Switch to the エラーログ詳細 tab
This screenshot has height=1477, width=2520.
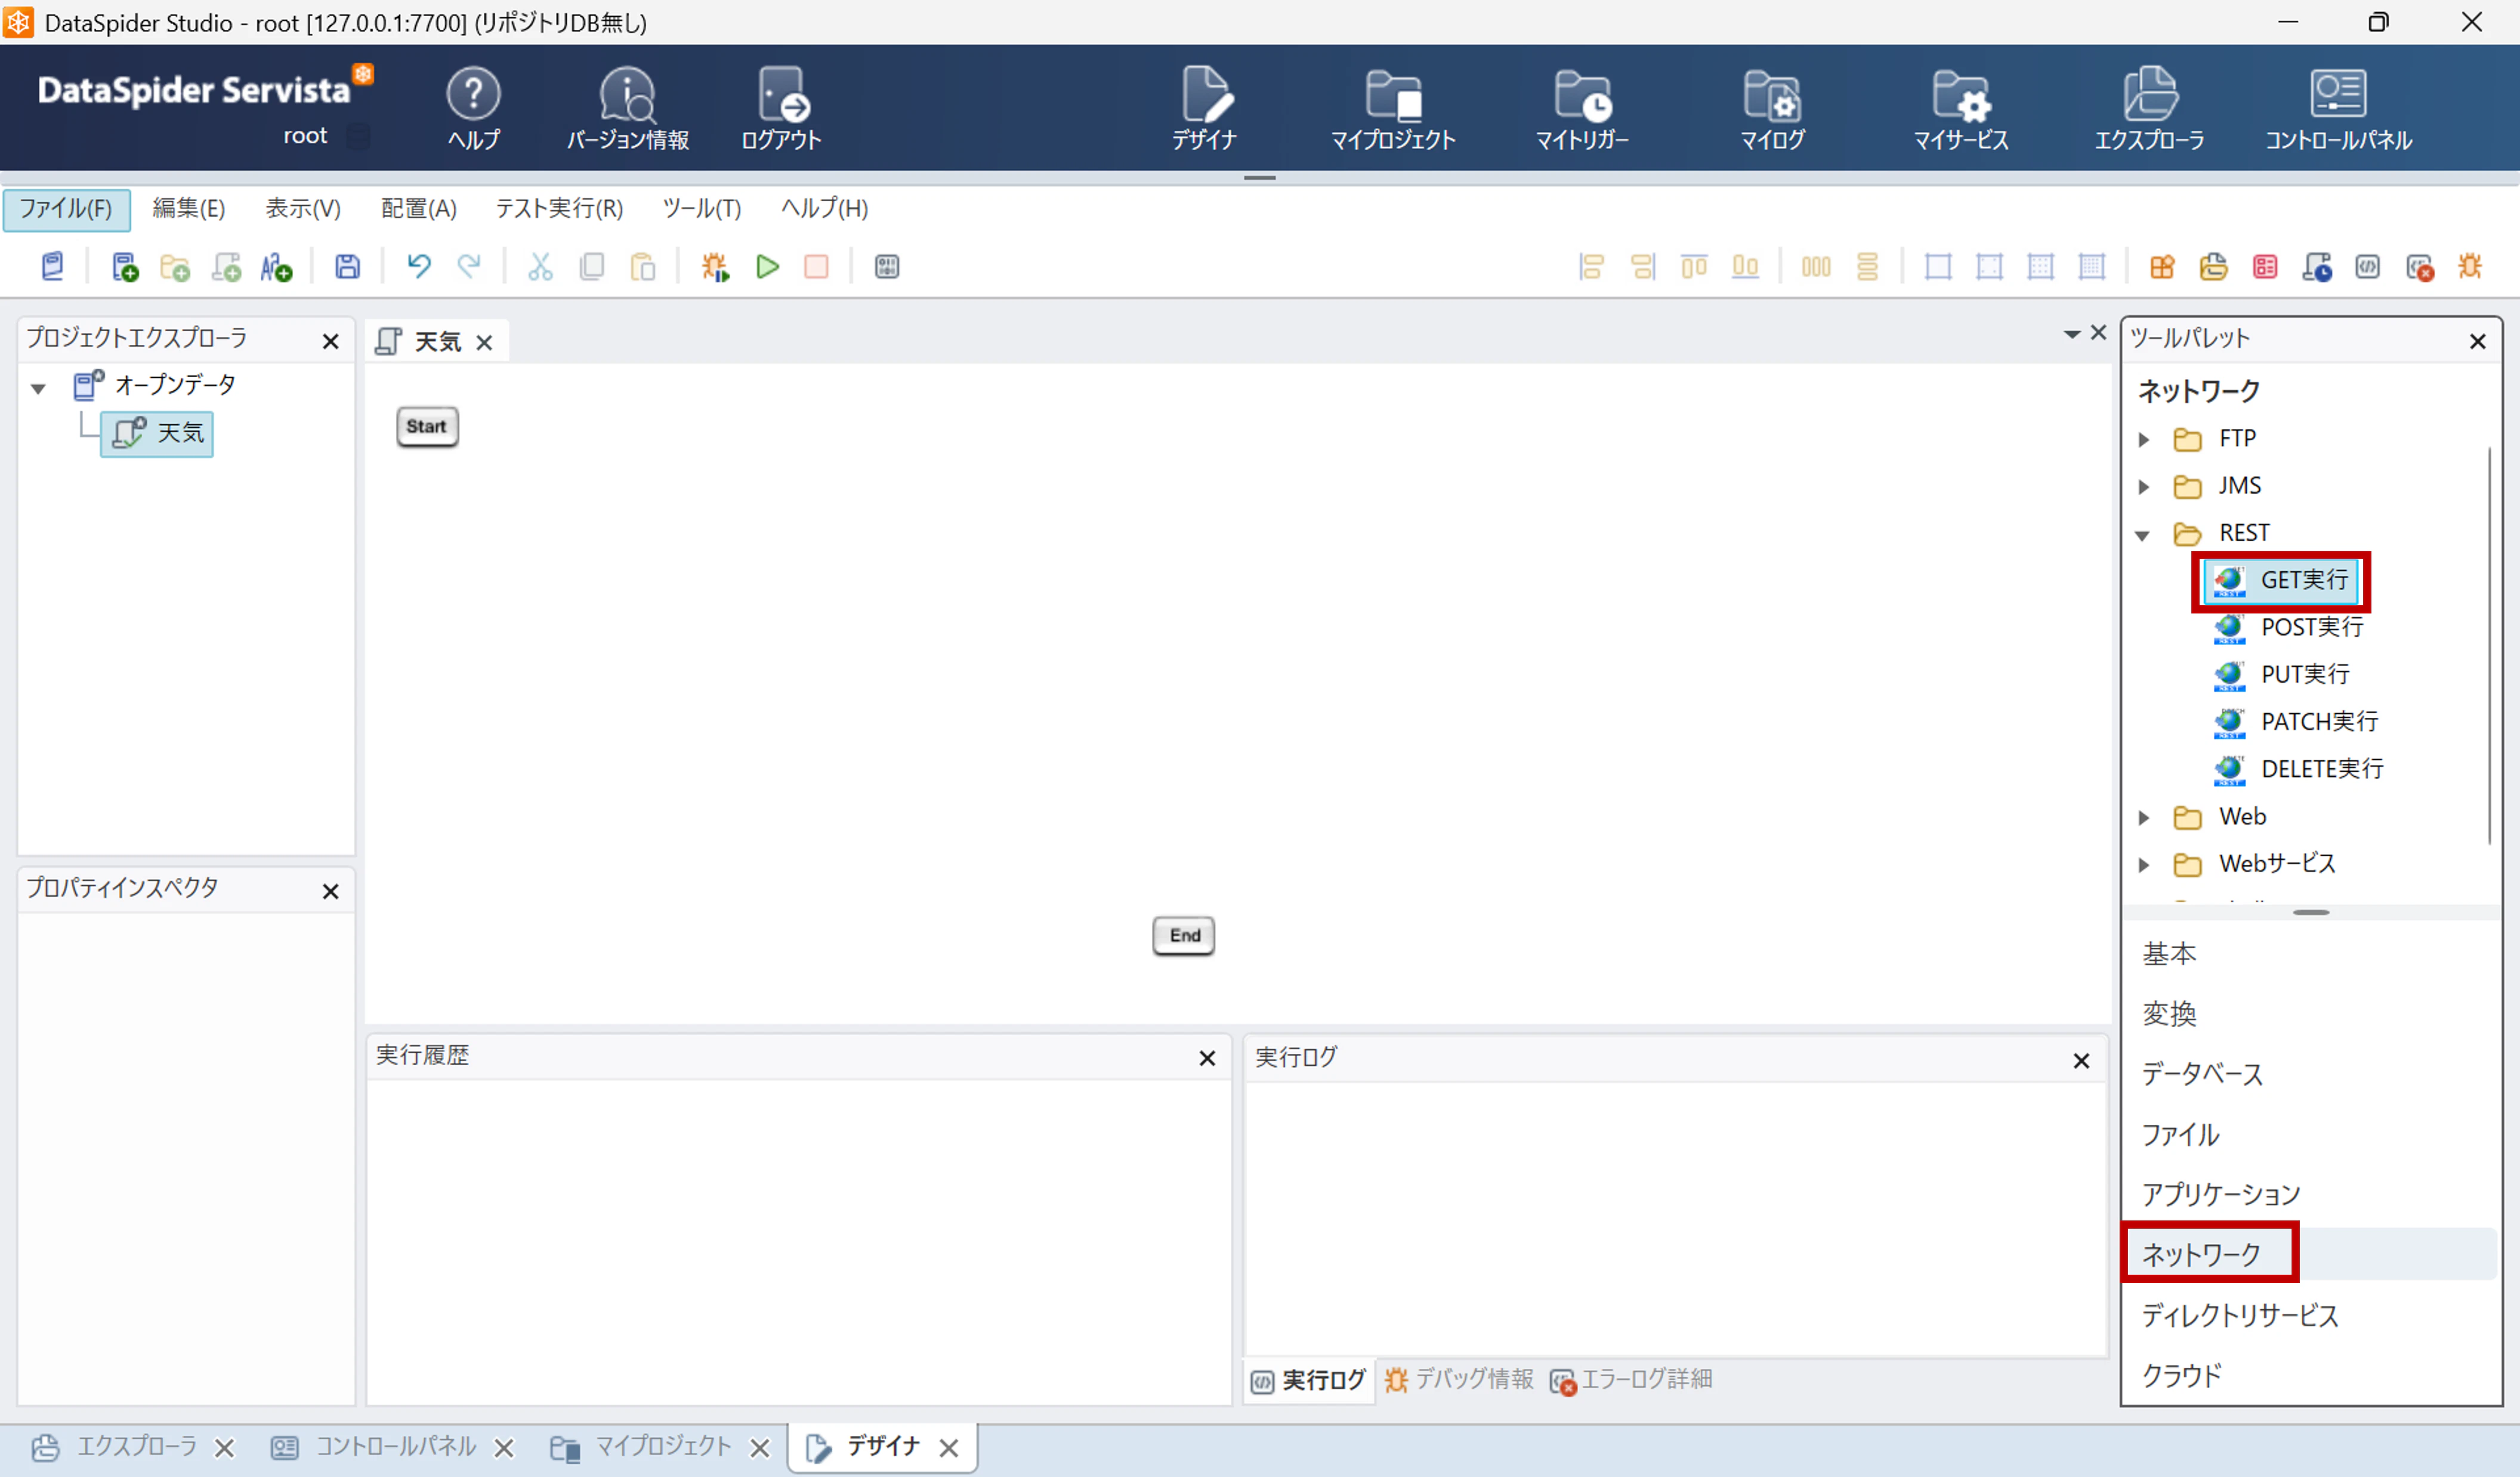1631,1380
